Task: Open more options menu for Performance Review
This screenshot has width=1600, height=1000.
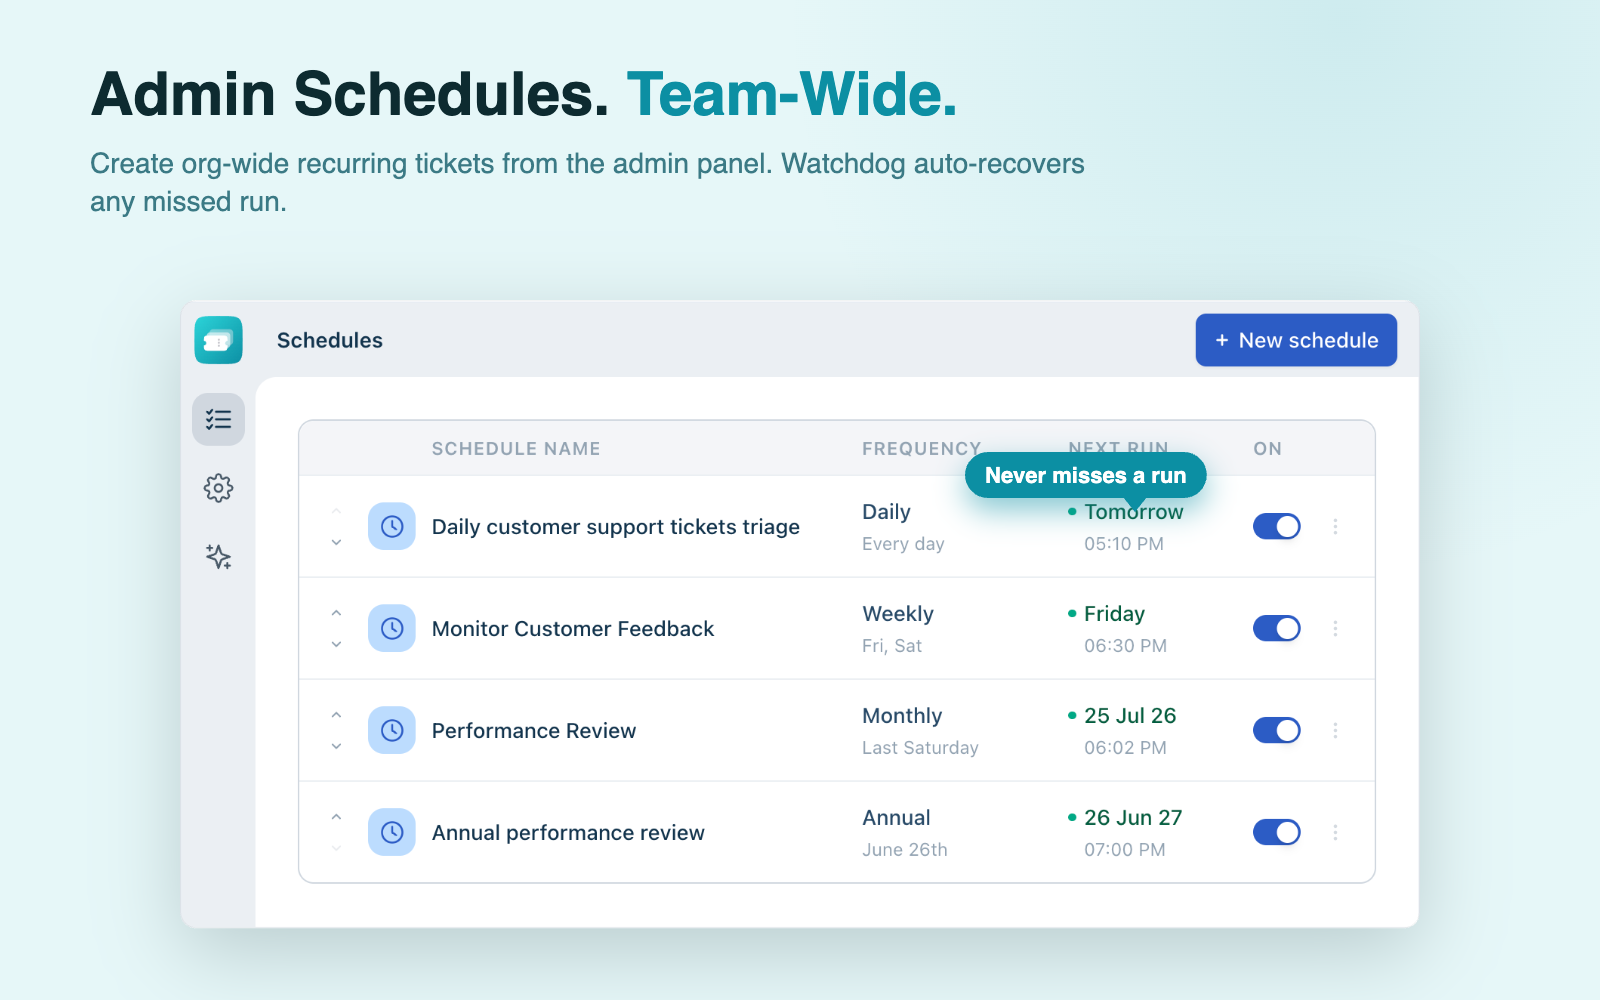Action: click(1335, 730)
